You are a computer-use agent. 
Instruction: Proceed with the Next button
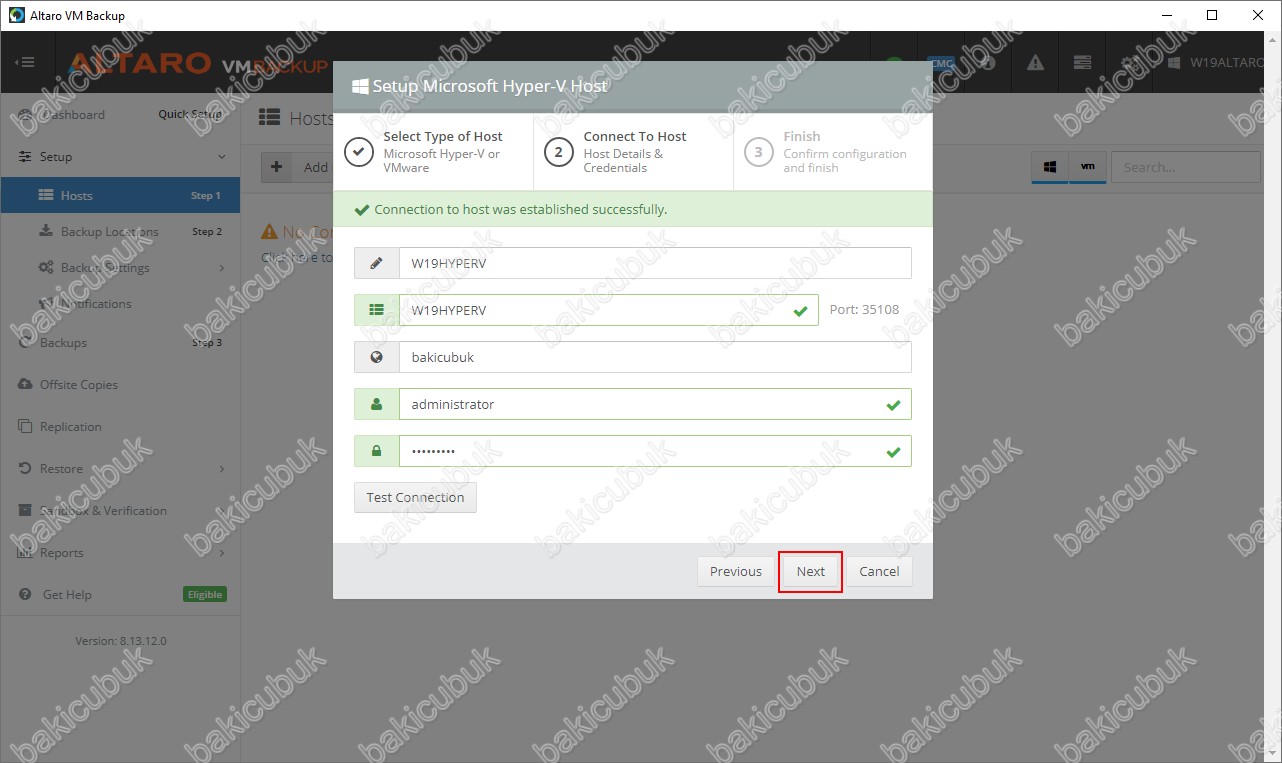point(810,571)
